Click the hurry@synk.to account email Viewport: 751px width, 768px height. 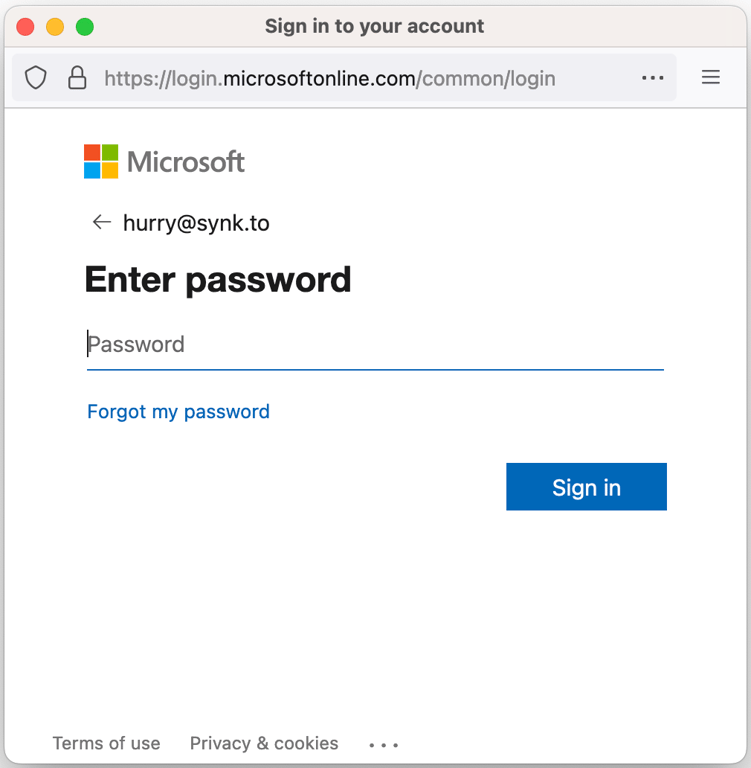(196, 223)
